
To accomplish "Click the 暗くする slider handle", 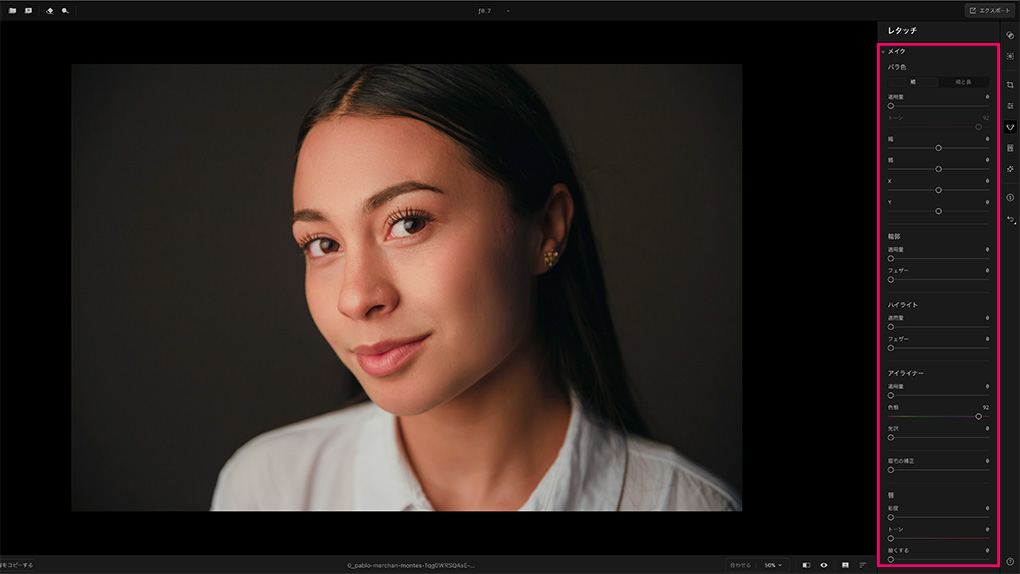I will click(891, 560).
